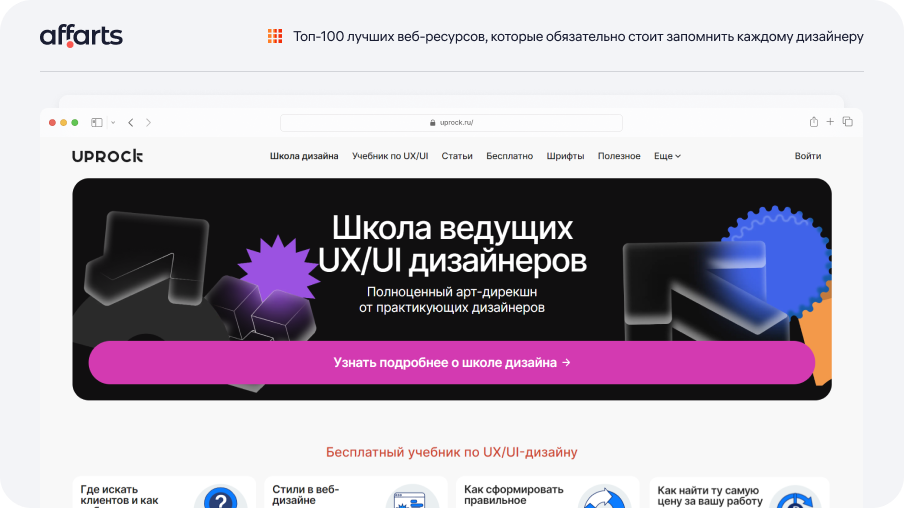
Task: Click the browser forward arrow
Action: pyautogui.click(x=148, y=122)
